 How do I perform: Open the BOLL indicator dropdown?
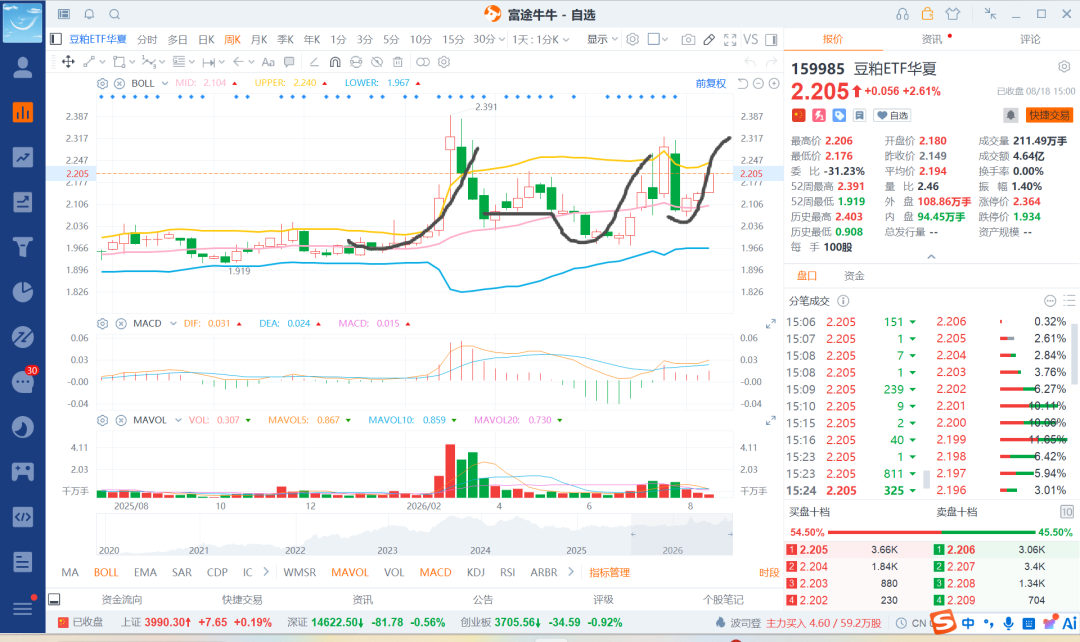pyautogui.click(x=165, y=83)
